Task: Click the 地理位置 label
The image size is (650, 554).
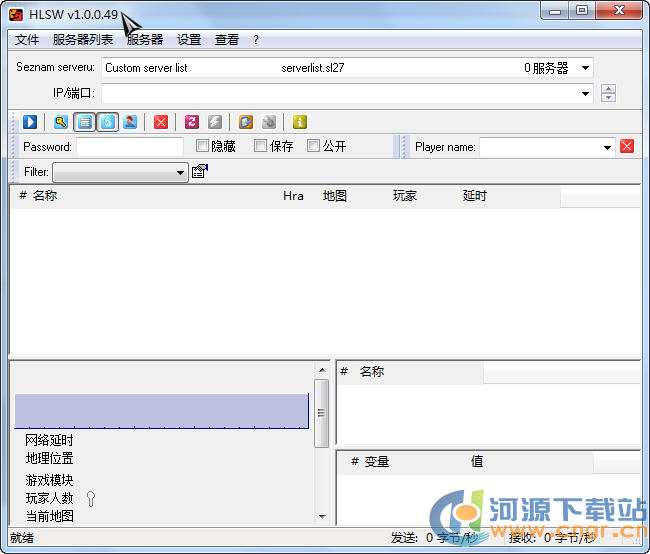Action: point(49,459)
